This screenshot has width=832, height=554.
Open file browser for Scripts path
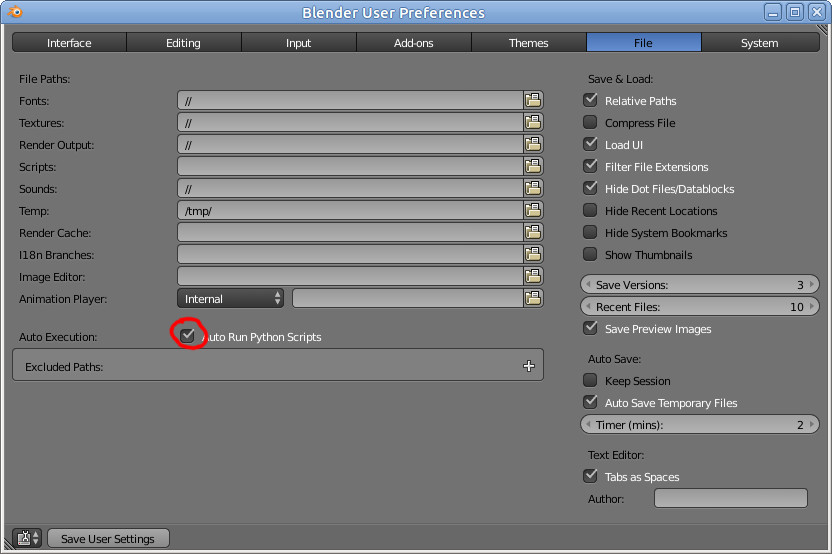(x=533, y=166)
